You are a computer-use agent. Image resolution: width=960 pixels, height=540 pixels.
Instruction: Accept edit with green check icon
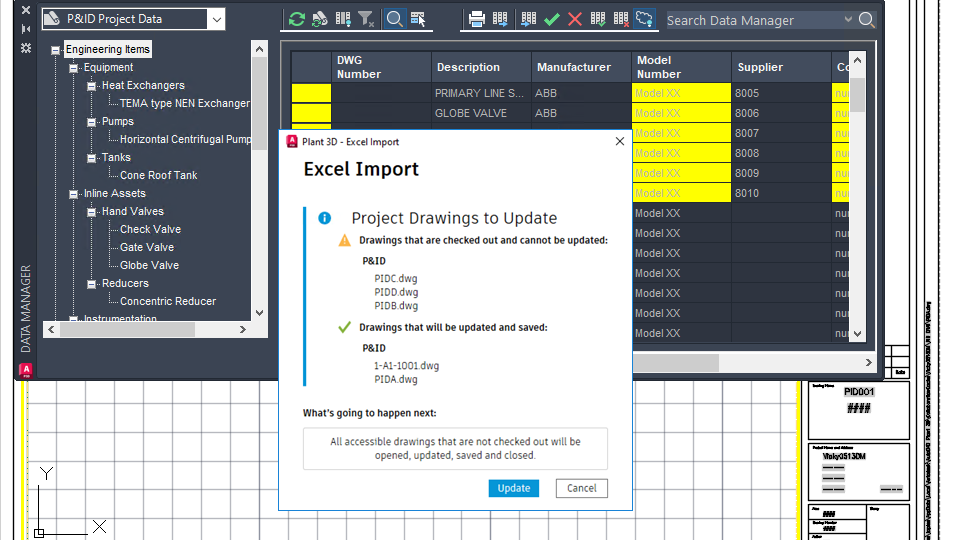[552, 19]
